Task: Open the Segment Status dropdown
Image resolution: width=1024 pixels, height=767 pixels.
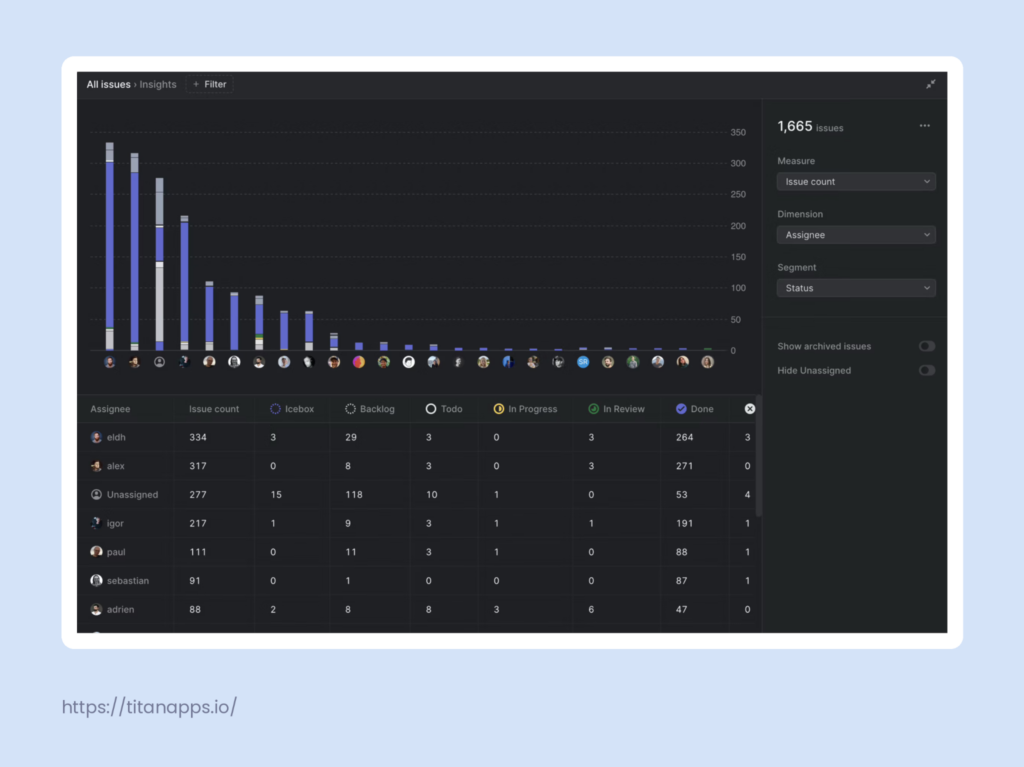Action: [x=856, y=288]
